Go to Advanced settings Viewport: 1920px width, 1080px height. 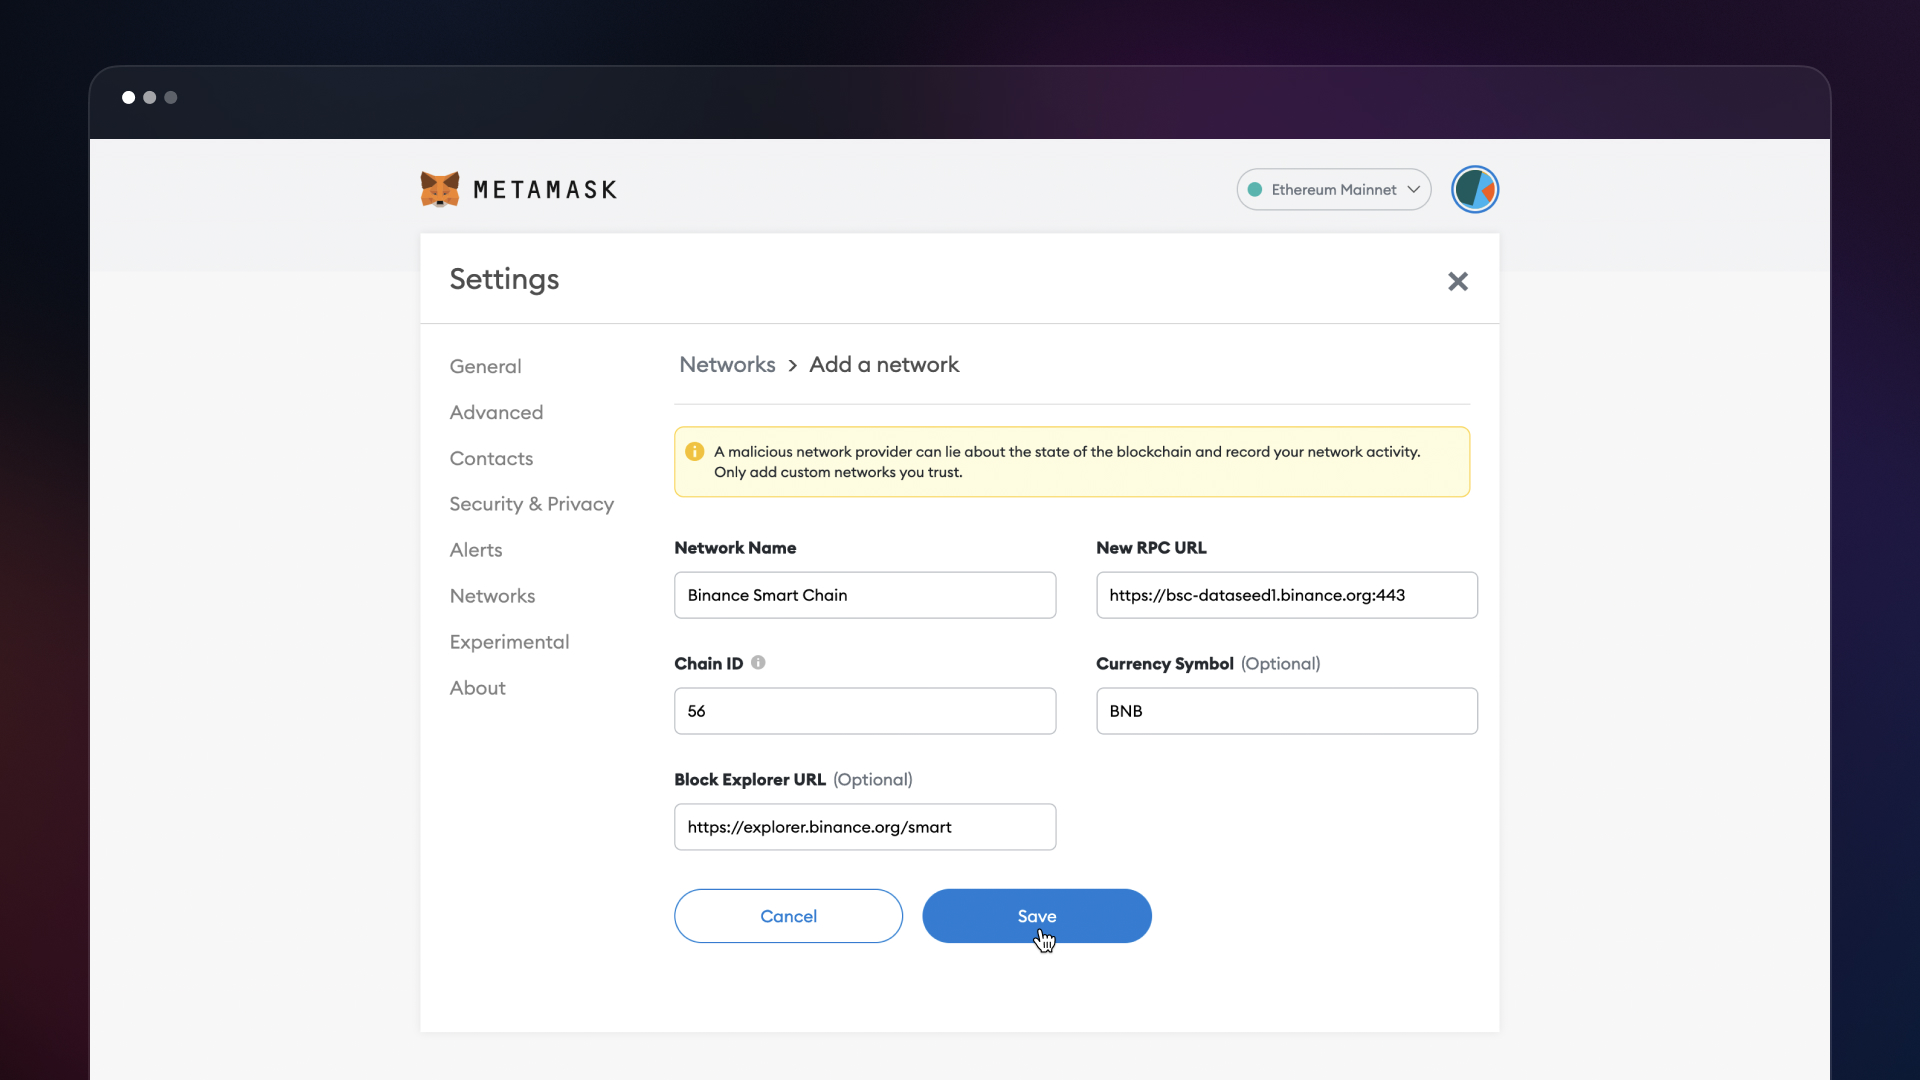[x=496, y=412]
